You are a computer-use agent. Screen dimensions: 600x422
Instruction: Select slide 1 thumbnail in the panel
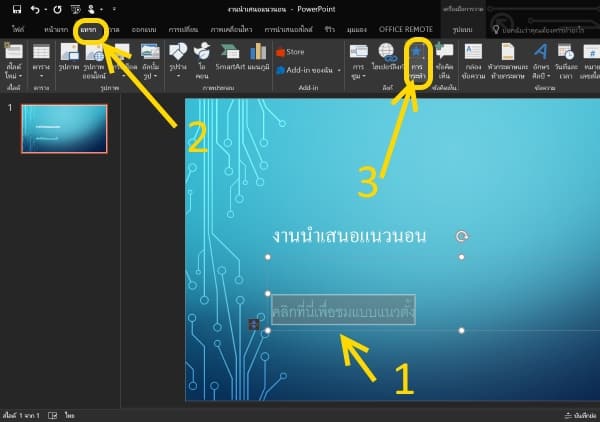(x=64, y=128)
